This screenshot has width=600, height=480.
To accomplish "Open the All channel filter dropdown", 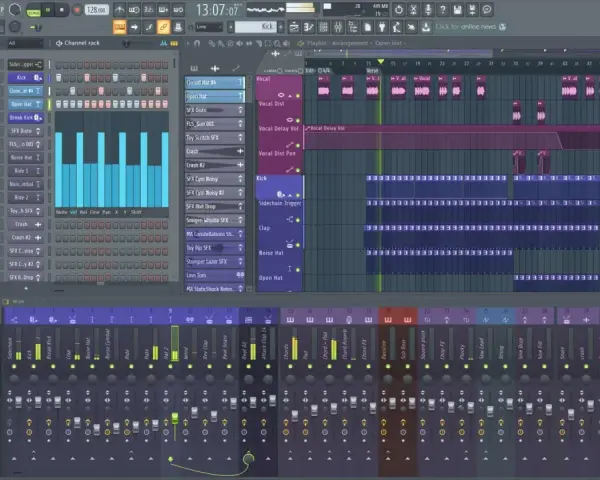I will point(25,43).
